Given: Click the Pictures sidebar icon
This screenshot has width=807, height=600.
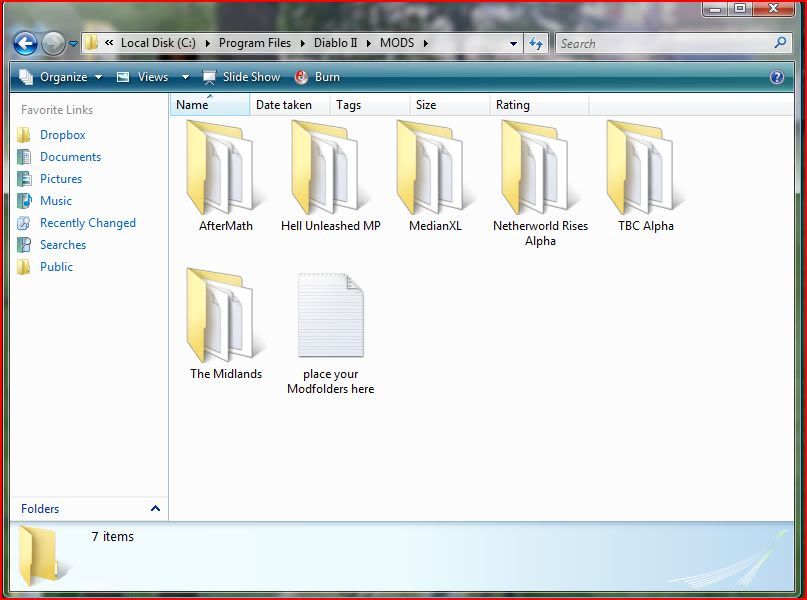Looking at the screenshot, I should [24, 179].
